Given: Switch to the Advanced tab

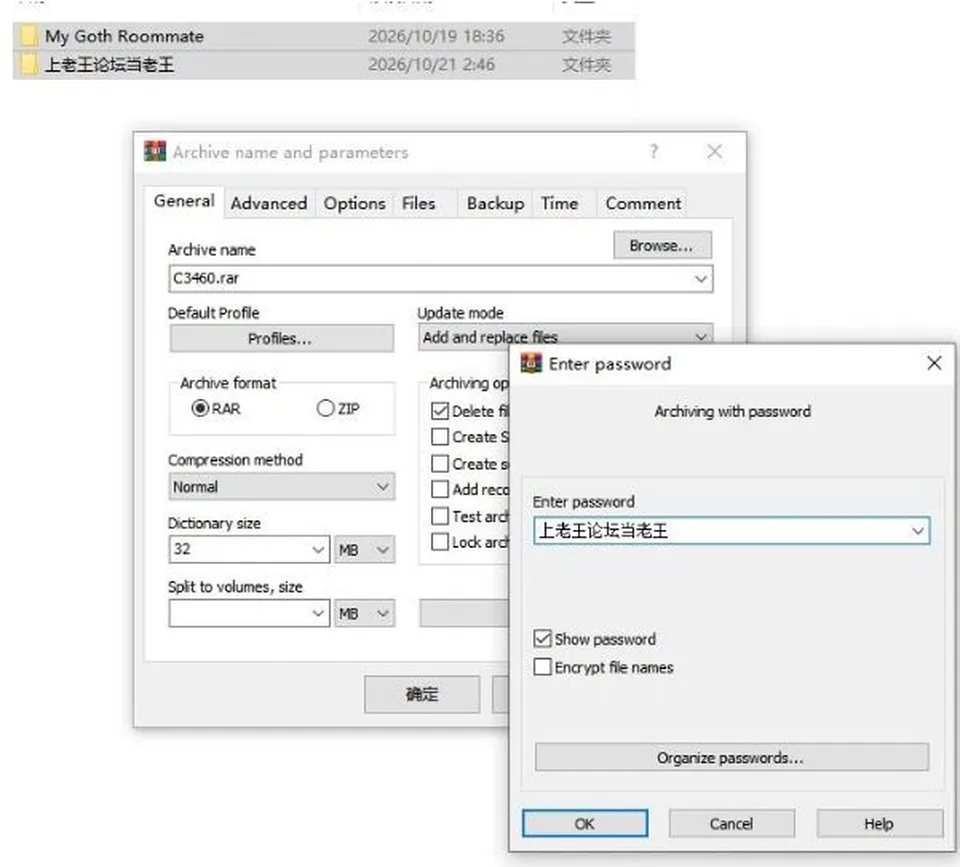Looking at the screenshot, I should point(269,203).
